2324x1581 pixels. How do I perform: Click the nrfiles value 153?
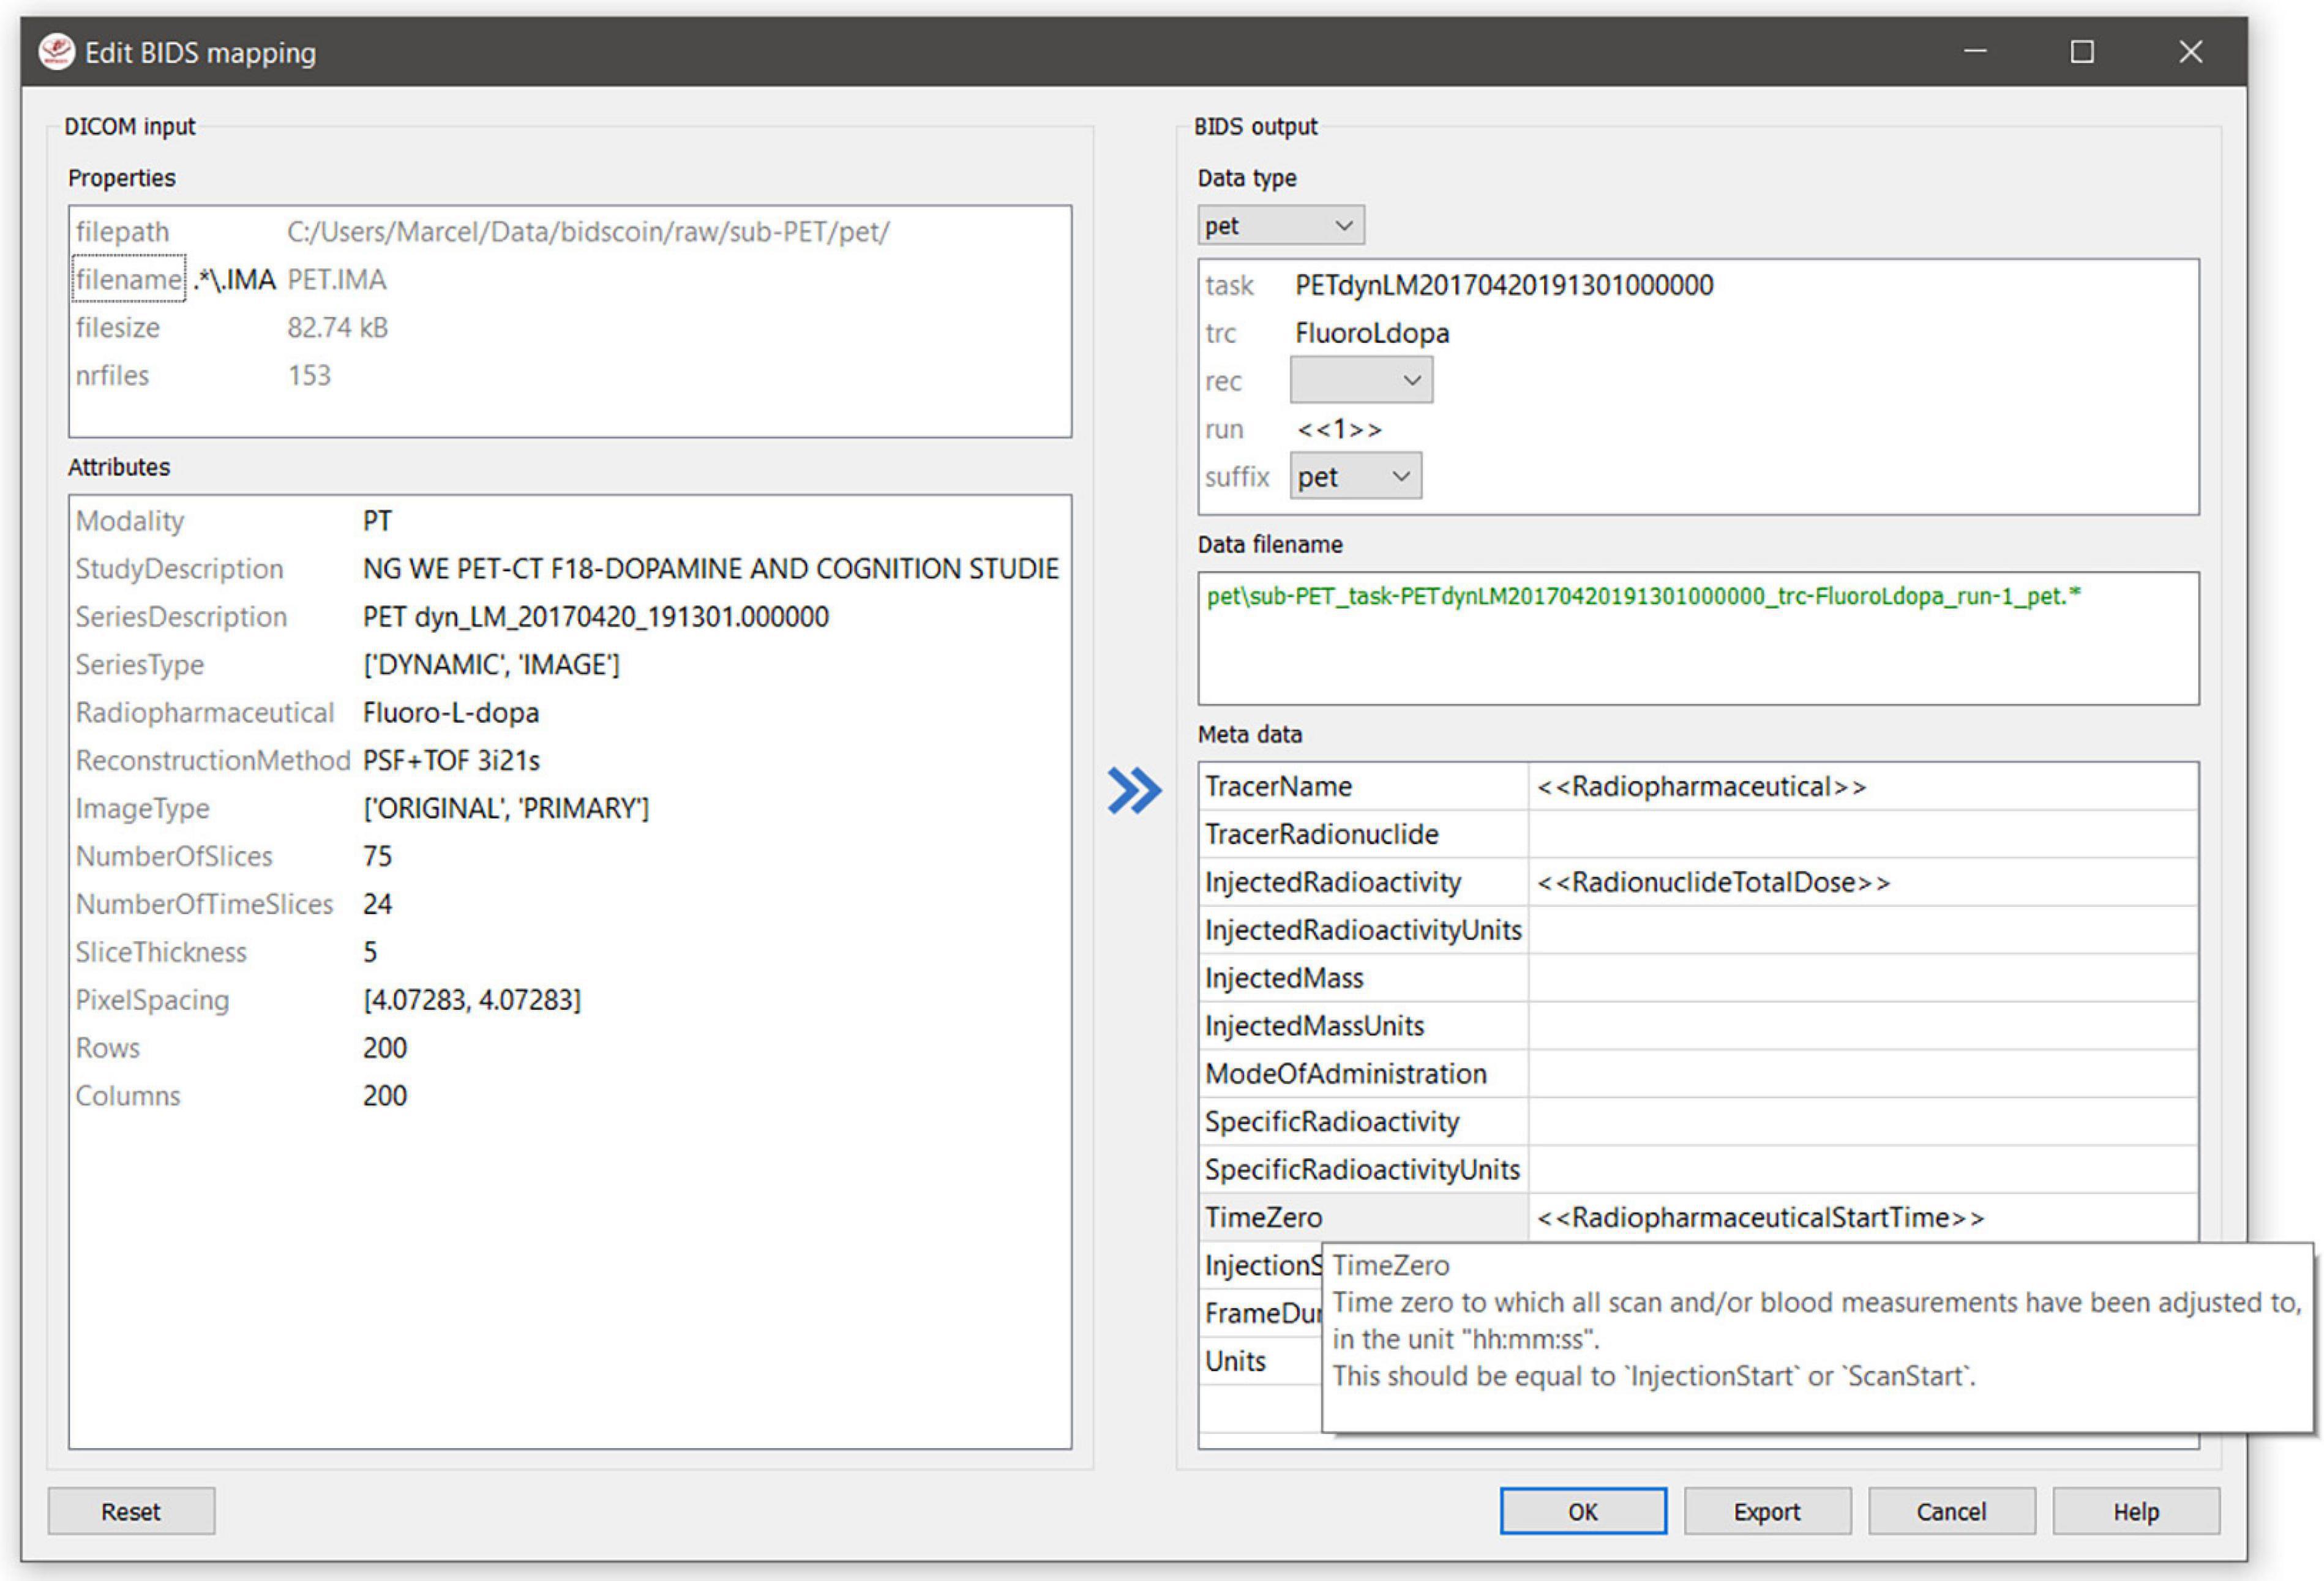coord(309,375)
